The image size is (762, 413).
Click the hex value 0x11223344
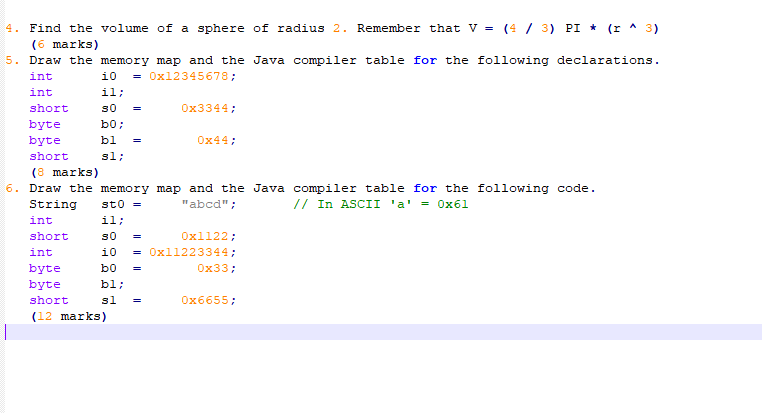pos(189,252)
